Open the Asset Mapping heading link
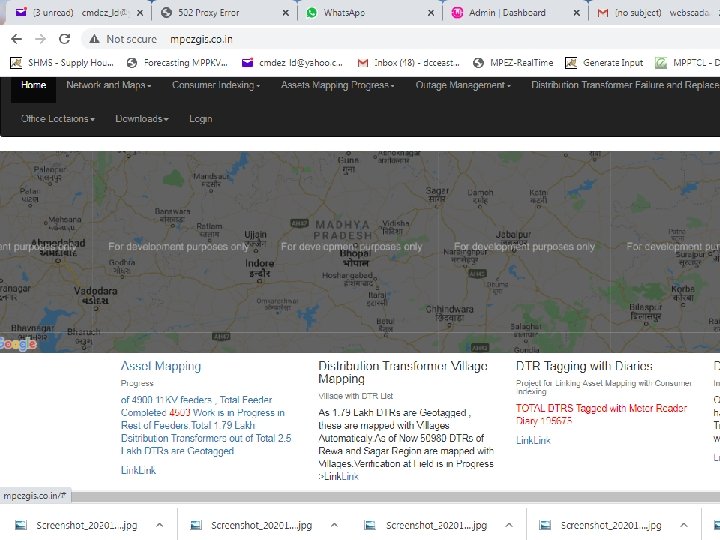 (x=161, y=366)
